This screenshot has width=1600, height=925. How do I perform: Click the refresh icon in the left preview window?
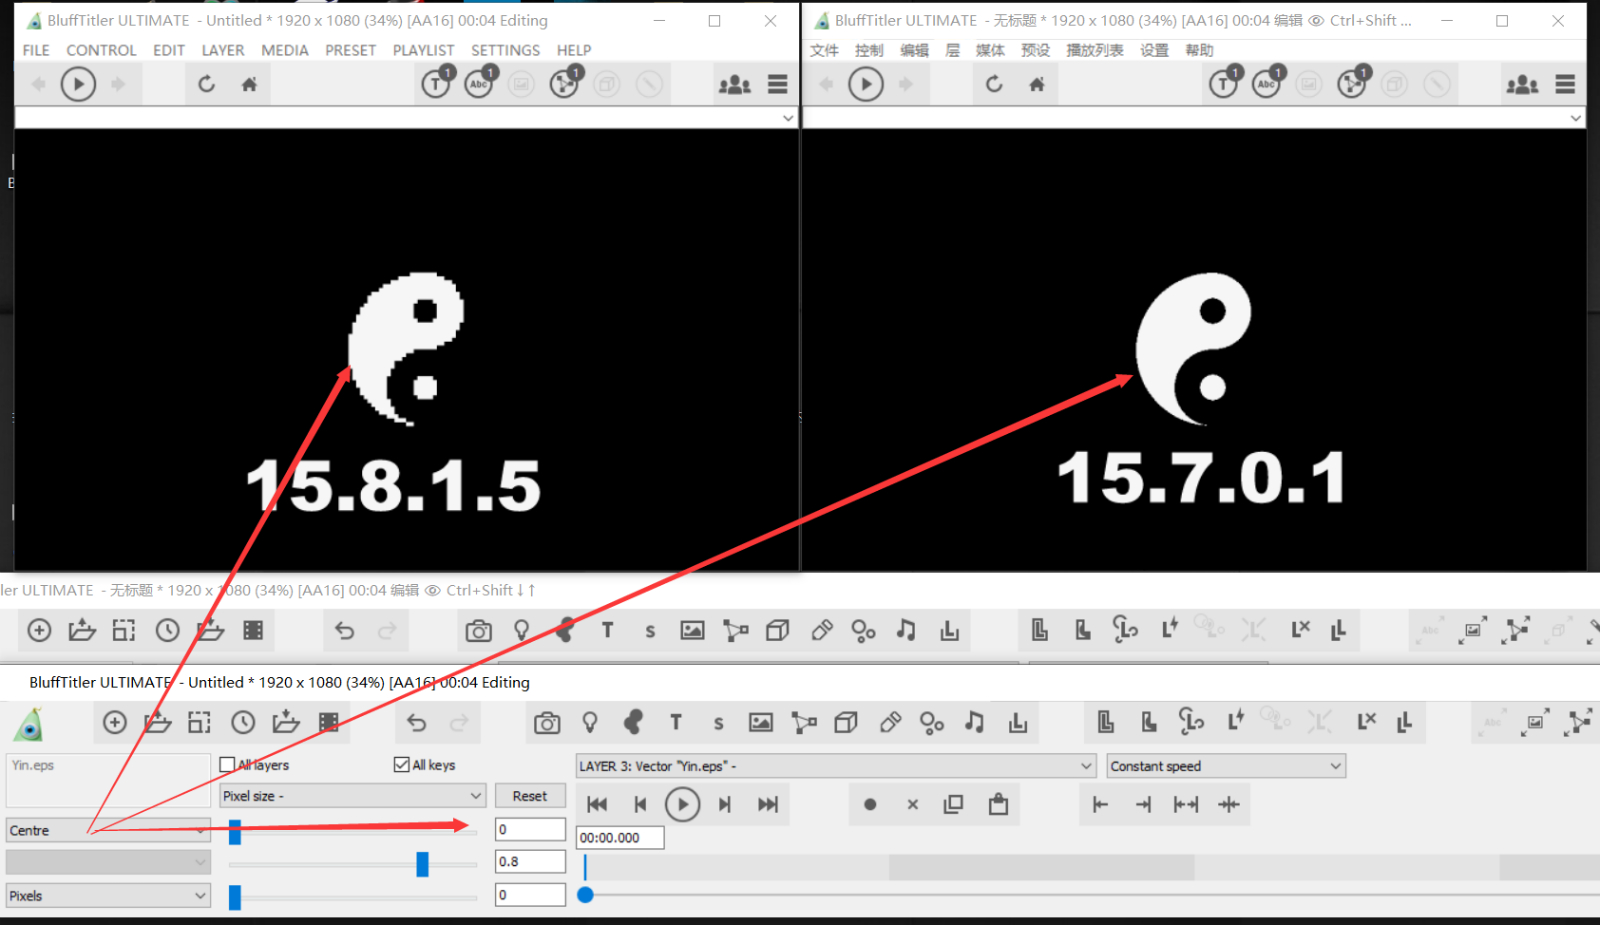coord(206,84)
